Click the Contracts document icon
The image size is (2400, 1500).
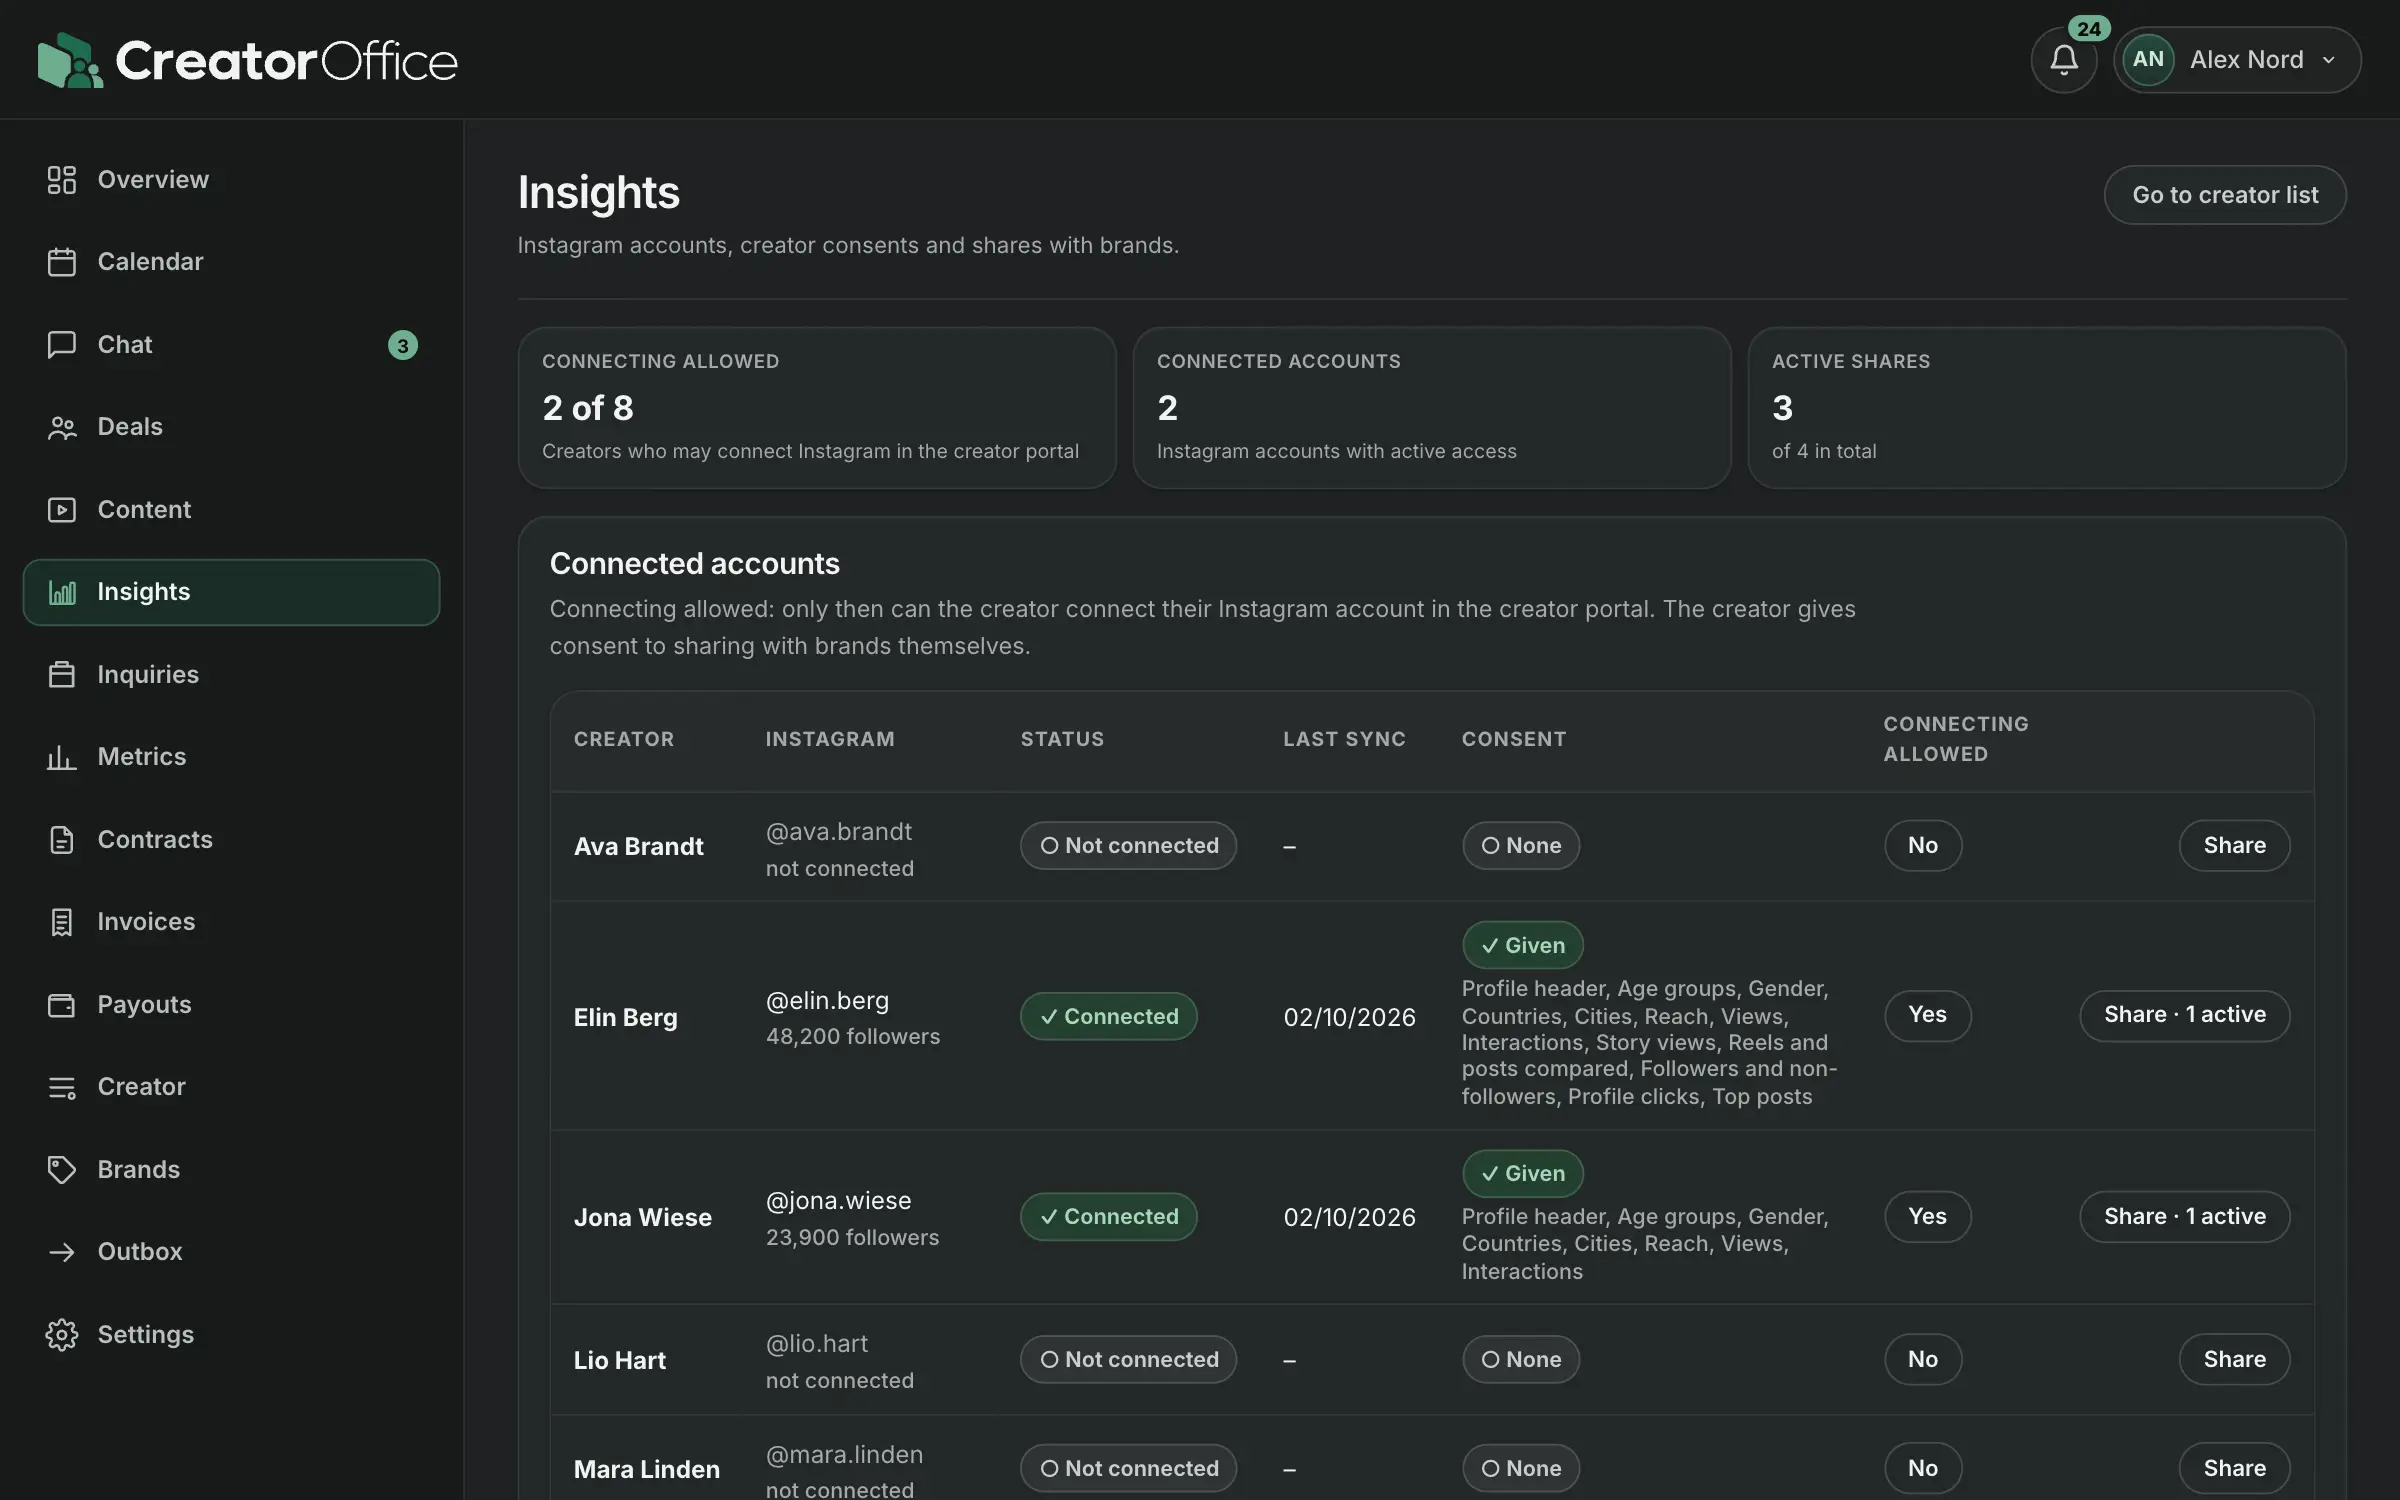click(62, 840)
